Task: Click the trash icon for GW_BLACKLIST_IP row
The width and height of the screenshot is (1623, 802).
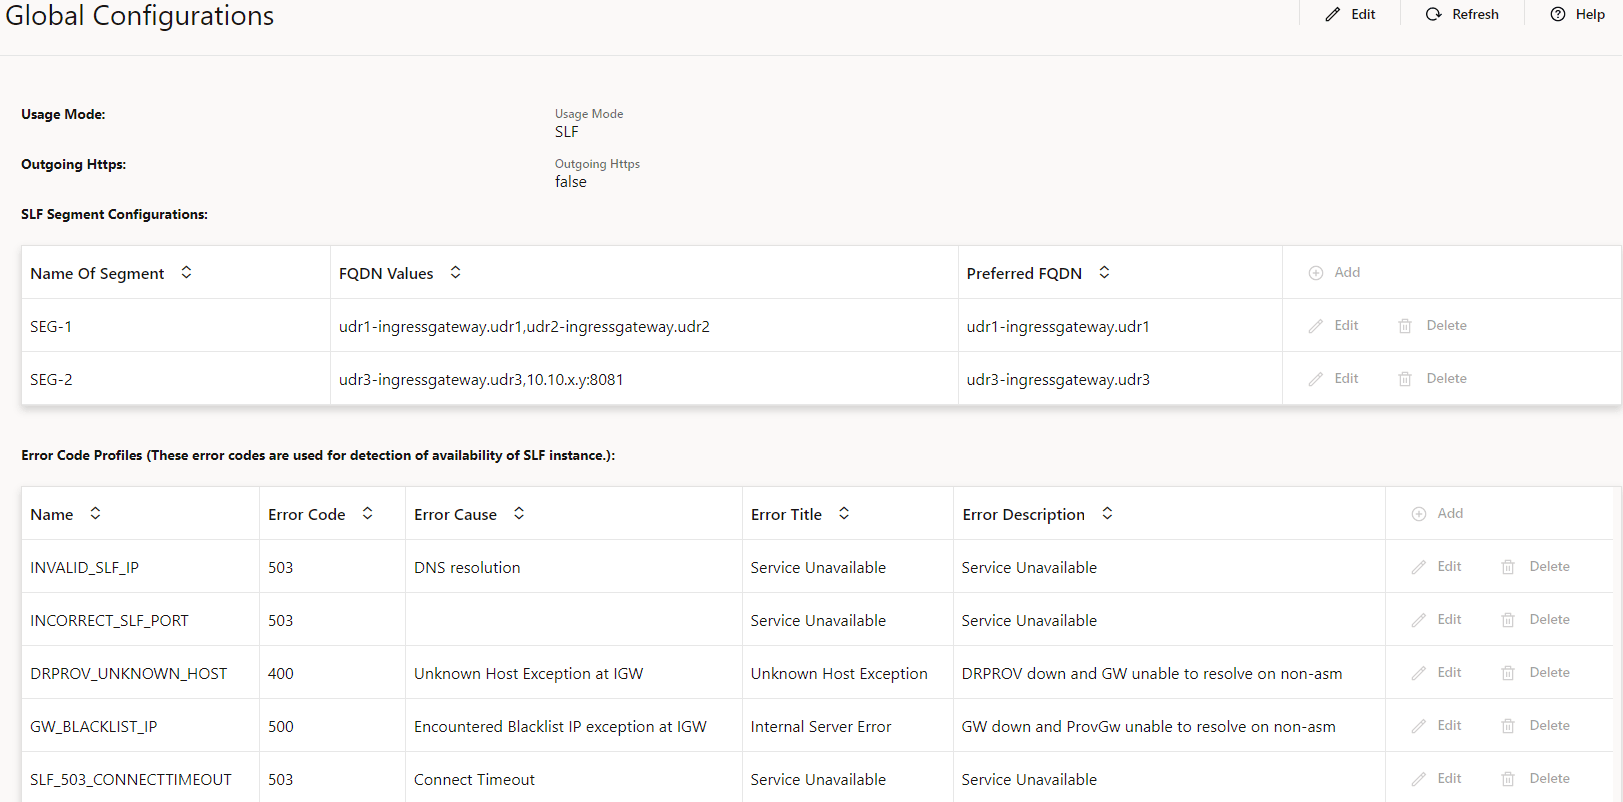Action: pos(1508,726)
